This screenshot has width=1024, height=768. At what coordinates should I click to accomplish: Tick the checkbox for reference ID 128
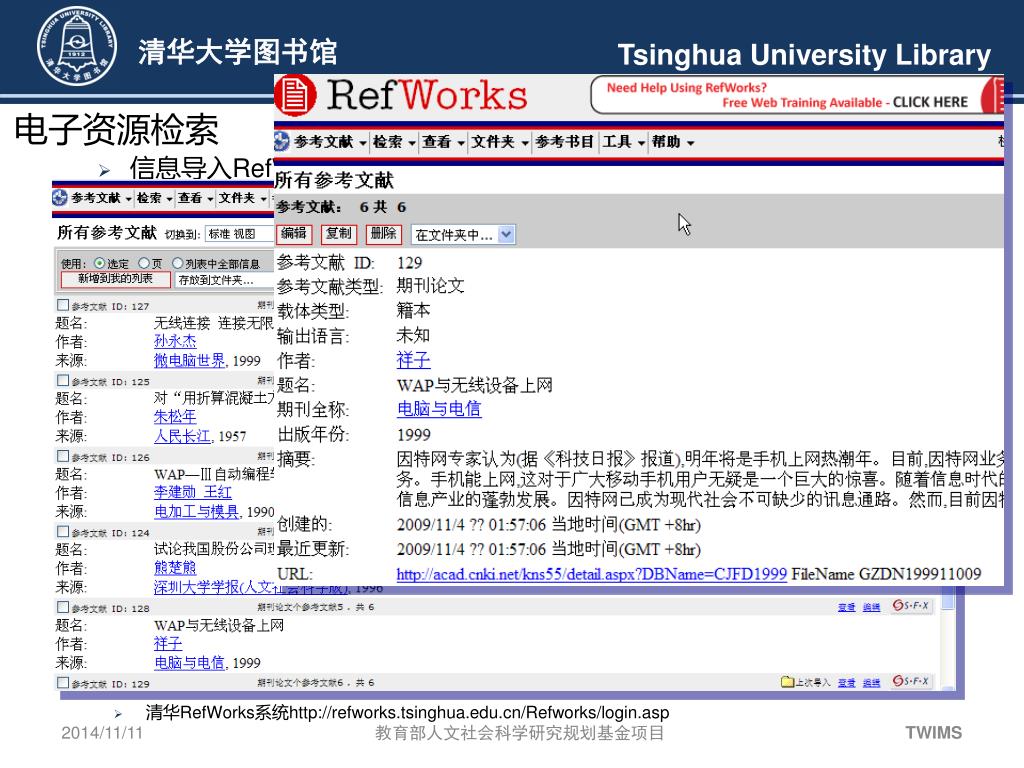pyautogui.click(x=63, y=607)
